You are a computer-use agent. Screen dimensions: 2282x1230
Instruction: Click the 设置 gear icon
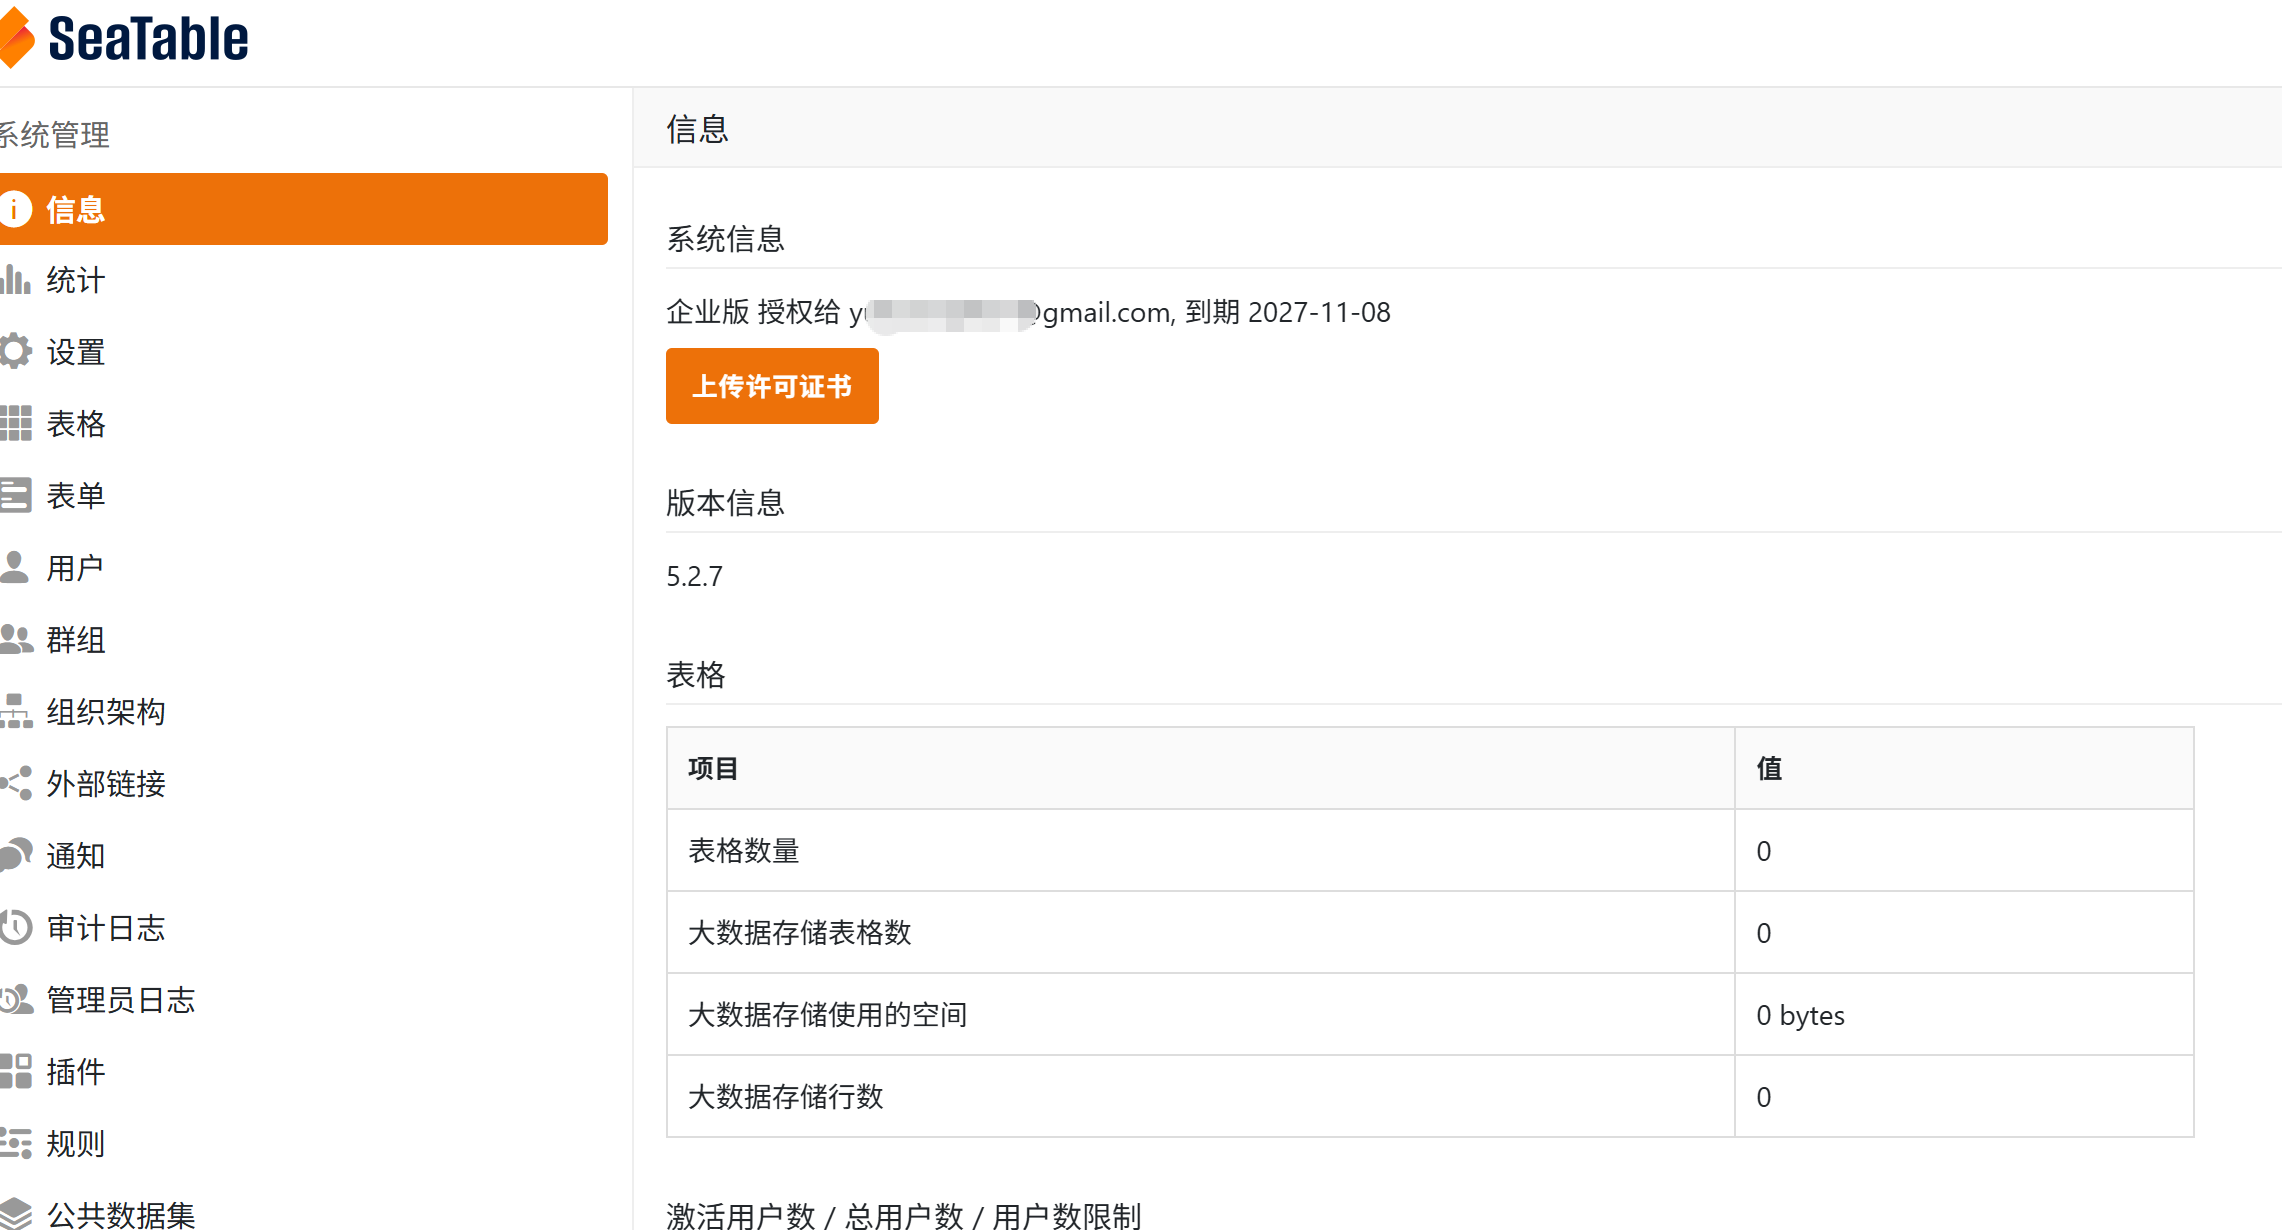(x=15, y=352)
